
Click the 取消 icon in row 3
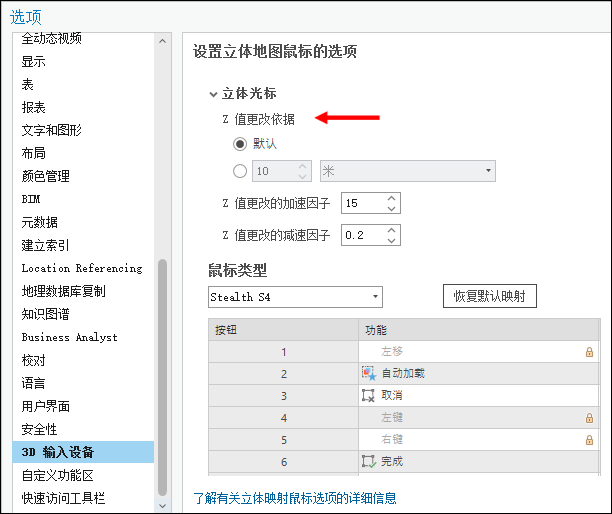[x=368, y=395]
